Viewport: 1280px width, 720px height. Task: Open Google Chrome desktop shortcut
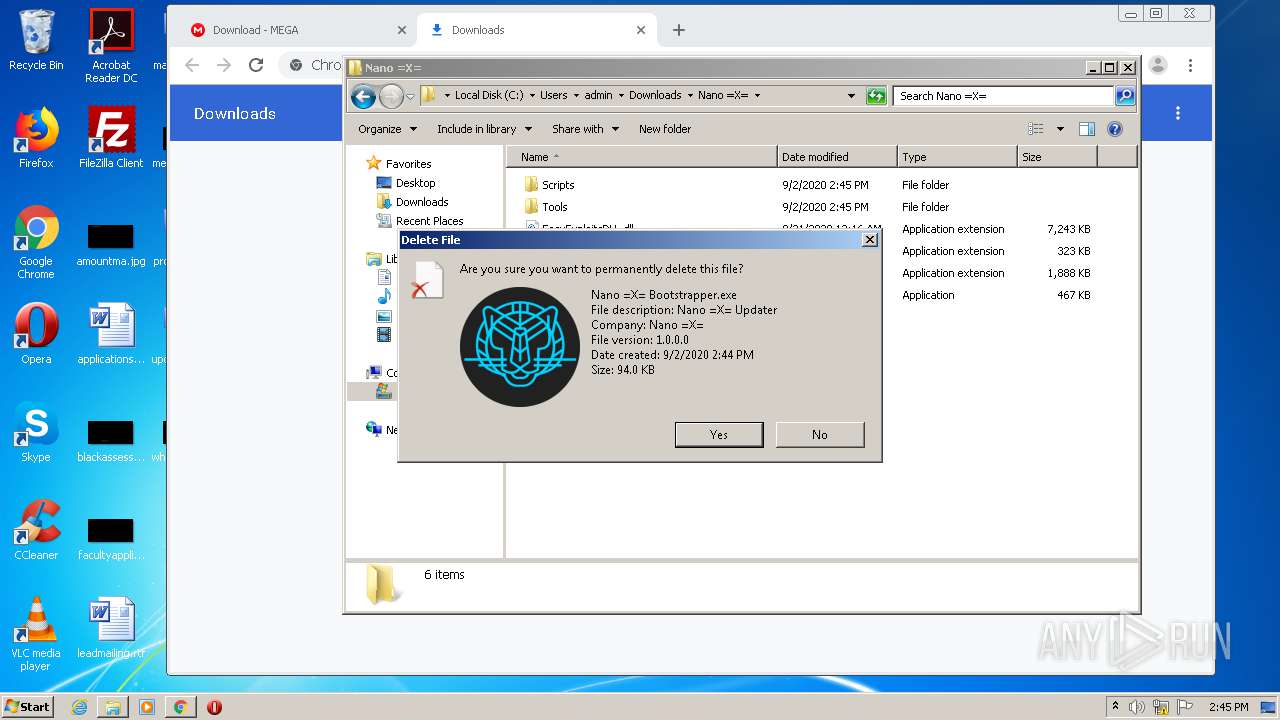point(36,242)
